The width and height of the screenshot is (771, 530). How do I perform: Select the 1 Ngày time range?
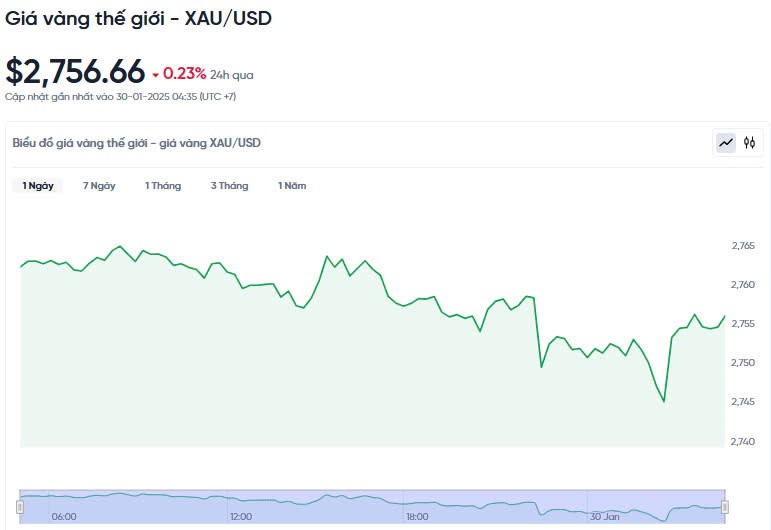pyautogui.click(x=38, y=186)
